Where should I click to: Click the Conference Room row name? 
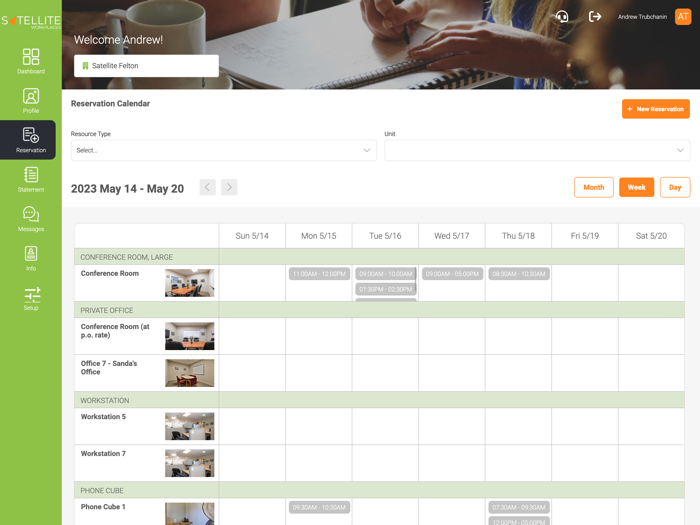110,273
